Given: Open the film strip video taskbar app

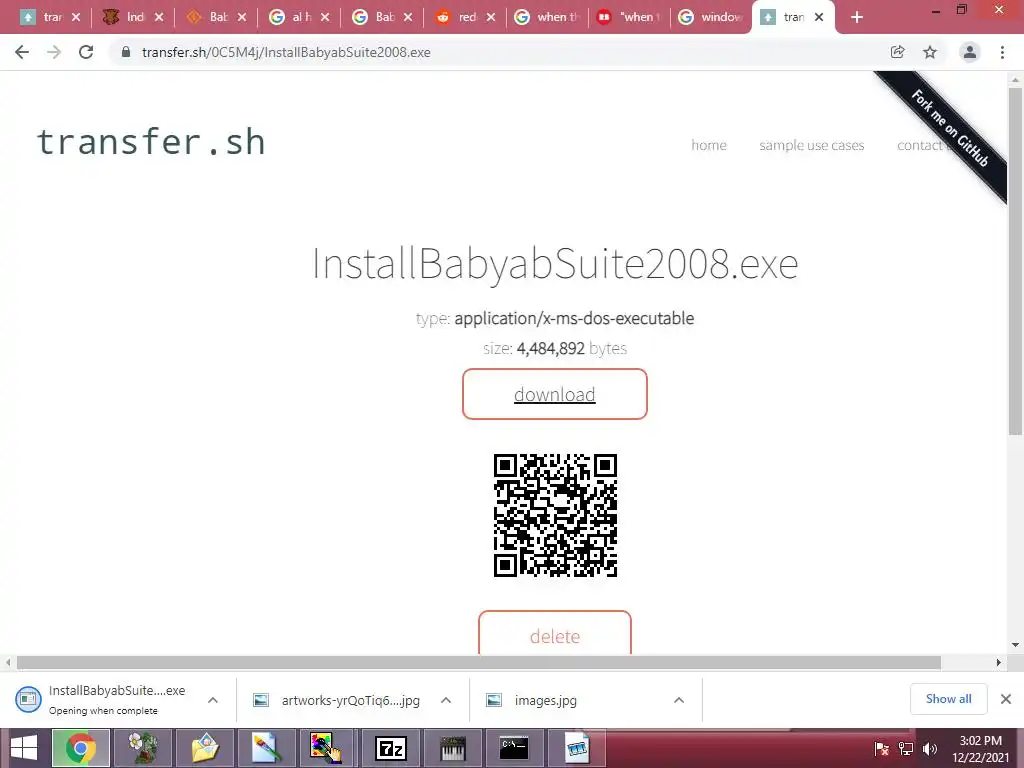Looking at the screenshot, I should (577, 748).
